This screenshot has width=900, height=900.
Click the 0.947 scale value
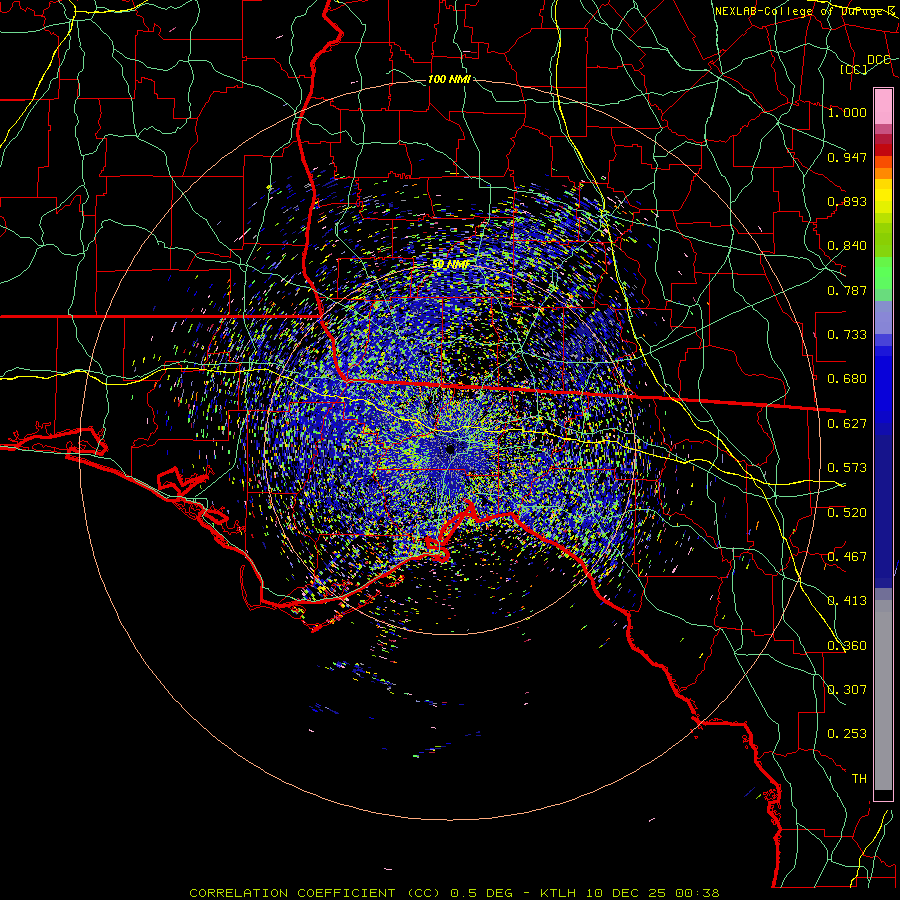click(847, 157)
